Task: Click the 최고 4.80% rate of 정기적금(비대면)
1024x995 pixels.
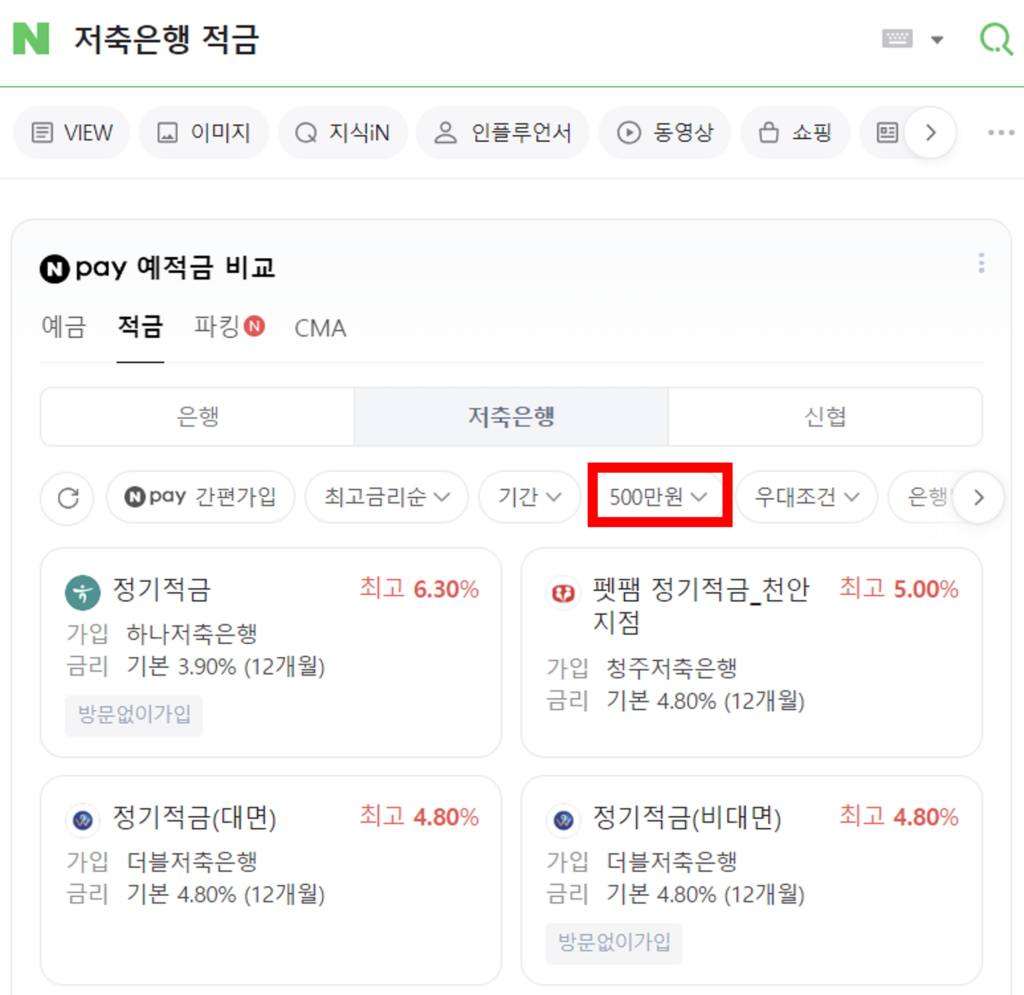Action: [x=899, y=817]
